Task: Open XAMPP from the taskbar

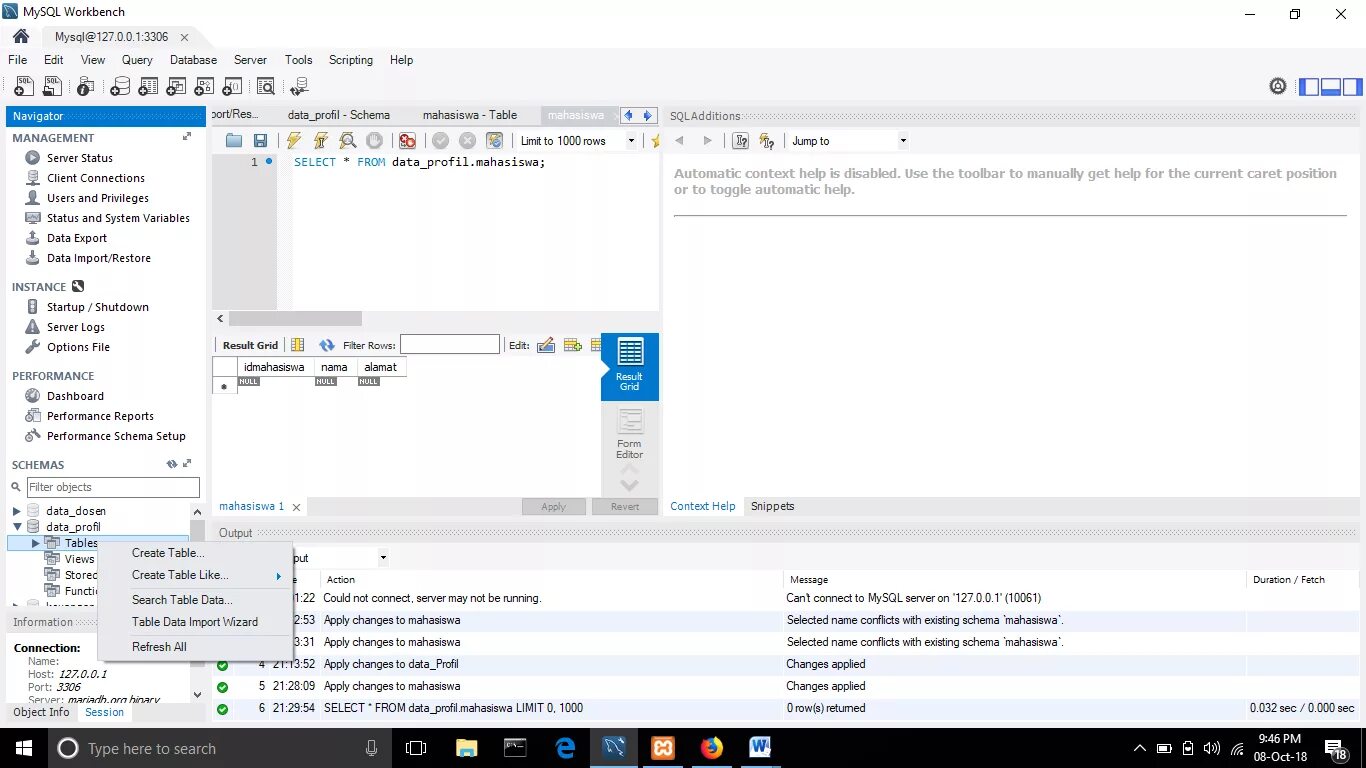Action: coord(662,747)
